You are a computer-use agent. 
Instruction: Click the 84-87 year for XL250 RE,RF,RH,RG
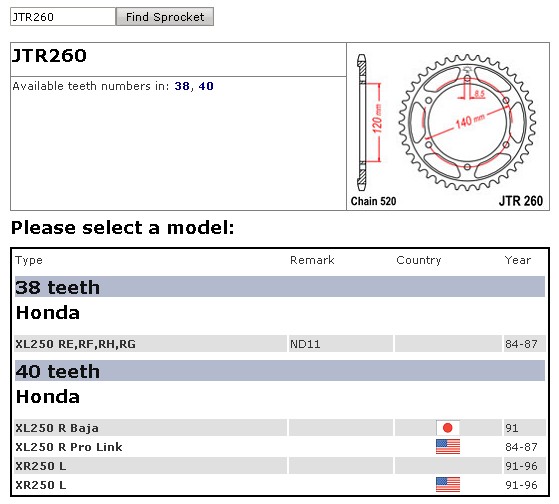click(x=521, y=344)
